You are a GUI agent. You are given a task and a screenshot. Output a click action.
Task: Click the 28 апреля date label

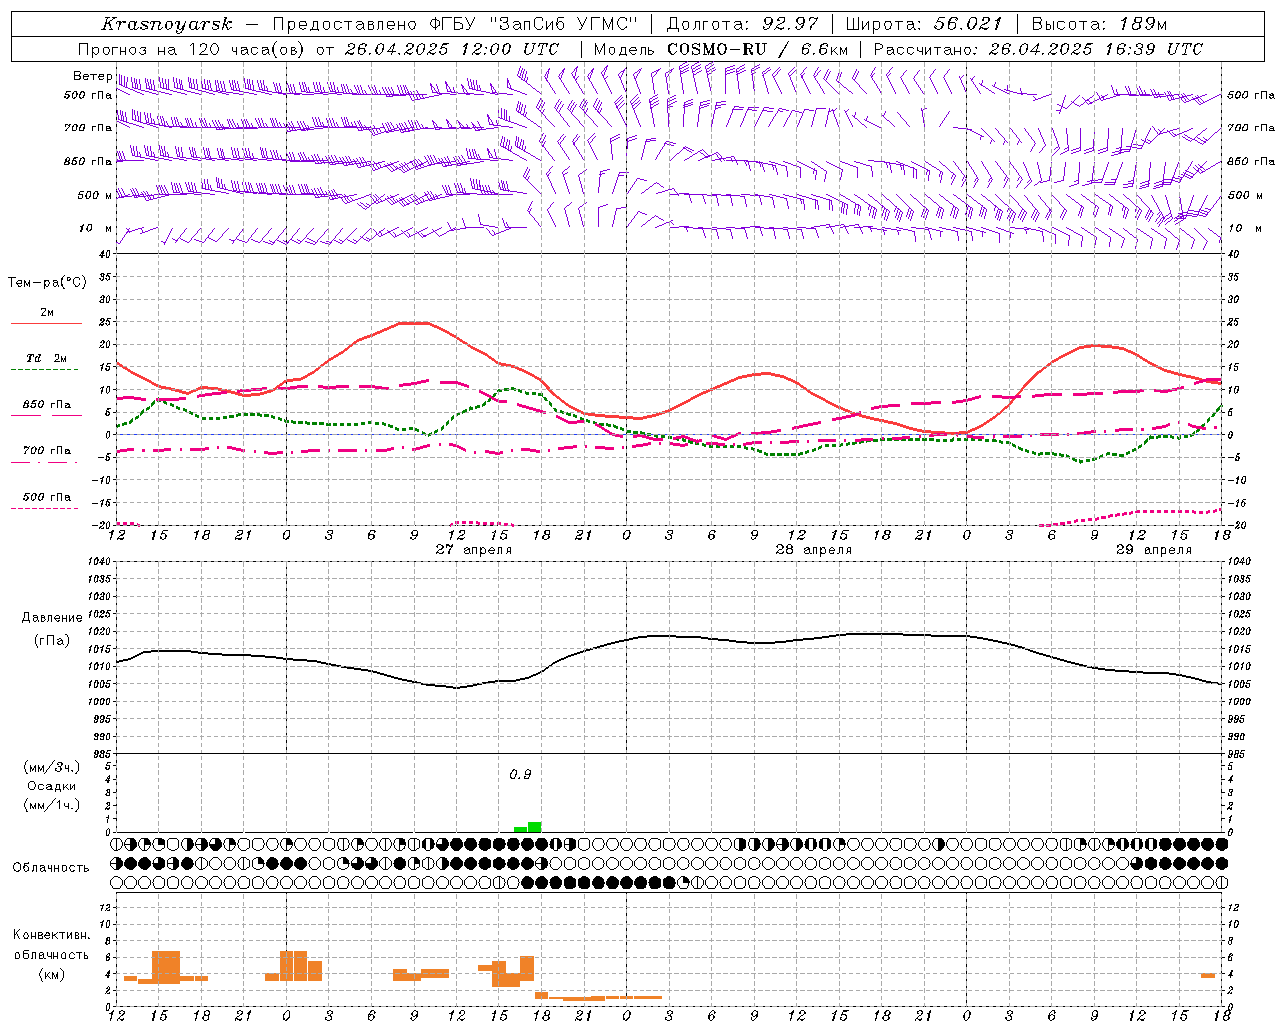814,550
